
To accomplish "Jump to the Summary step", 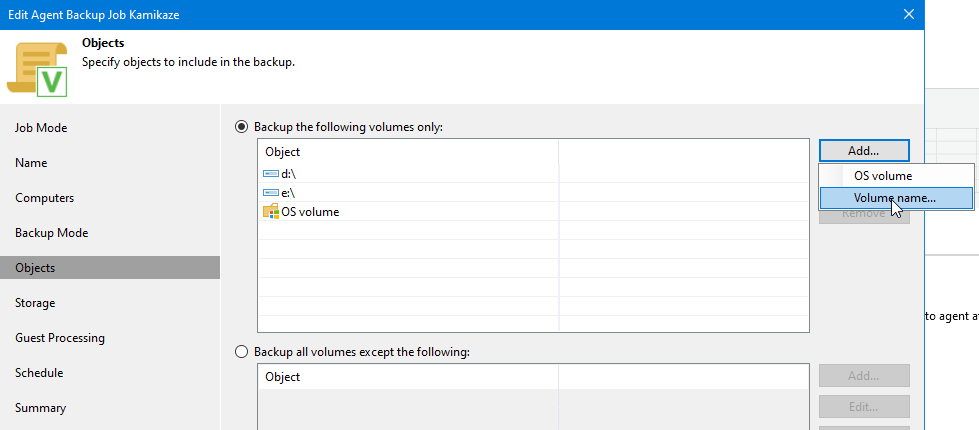I will tap(40, 408).
